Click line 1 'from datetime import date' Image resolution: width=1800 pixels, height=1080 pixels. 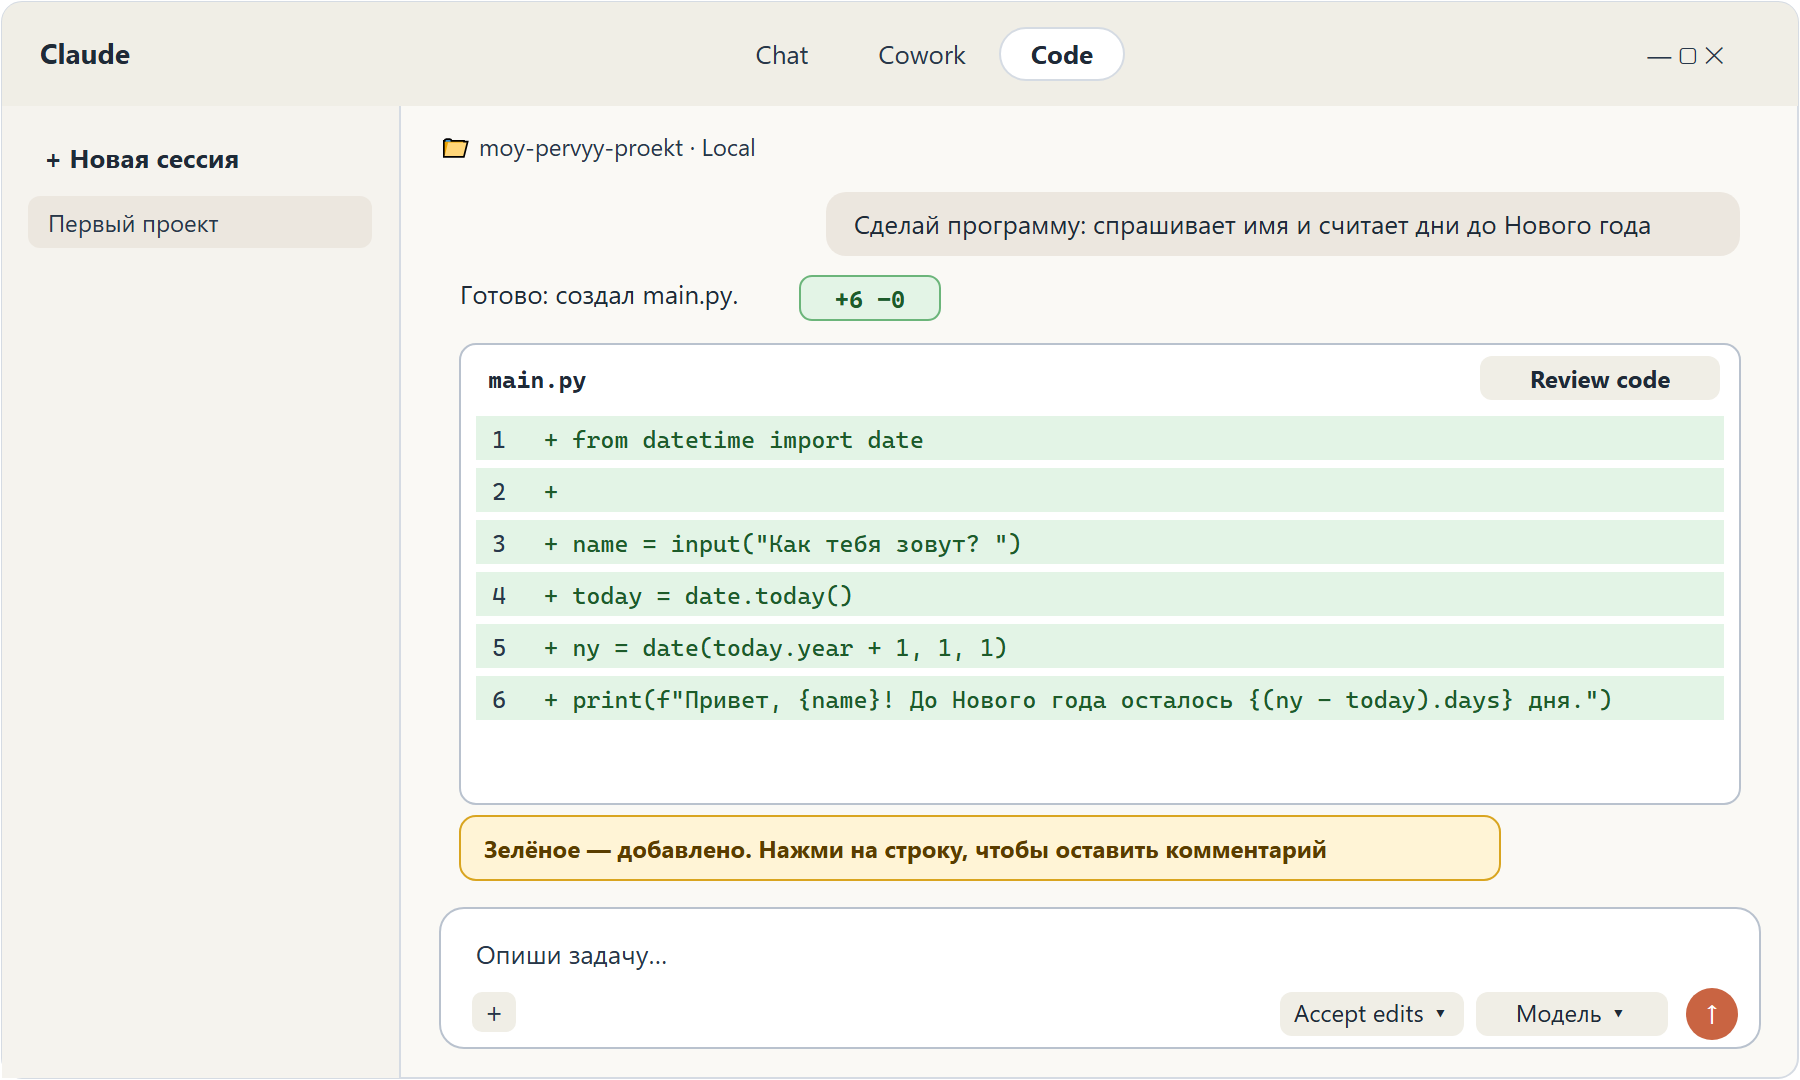(x=1099, y=439)
